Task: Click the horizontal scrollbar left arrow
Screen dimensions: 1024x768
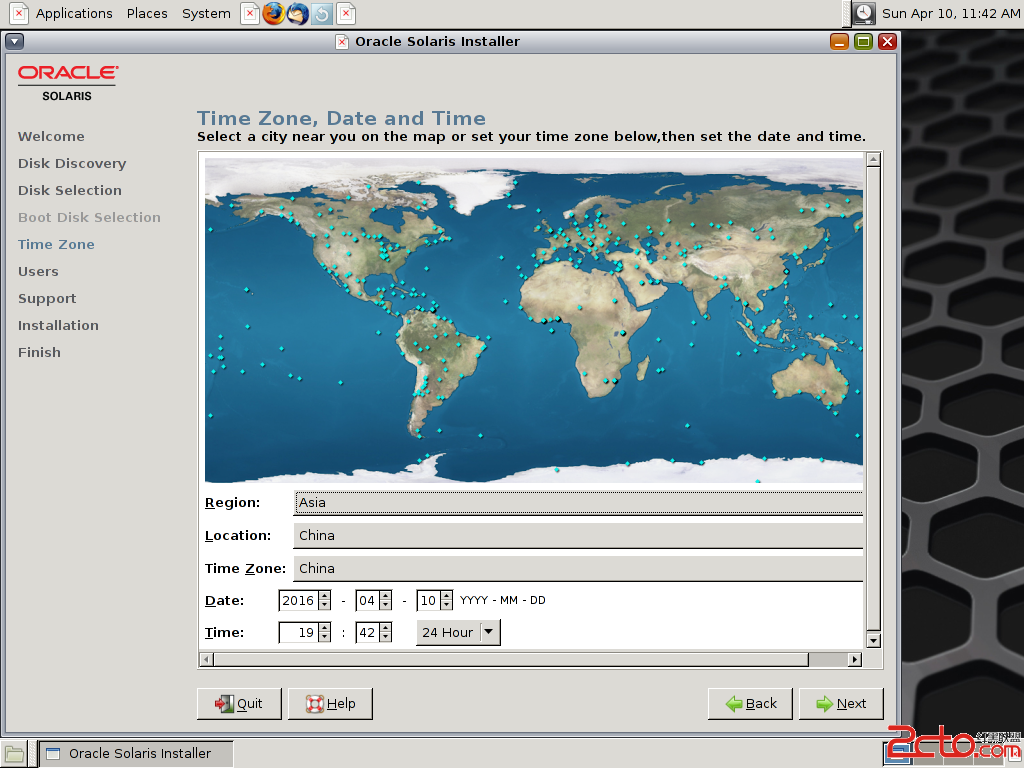Action: coord(206,660)
